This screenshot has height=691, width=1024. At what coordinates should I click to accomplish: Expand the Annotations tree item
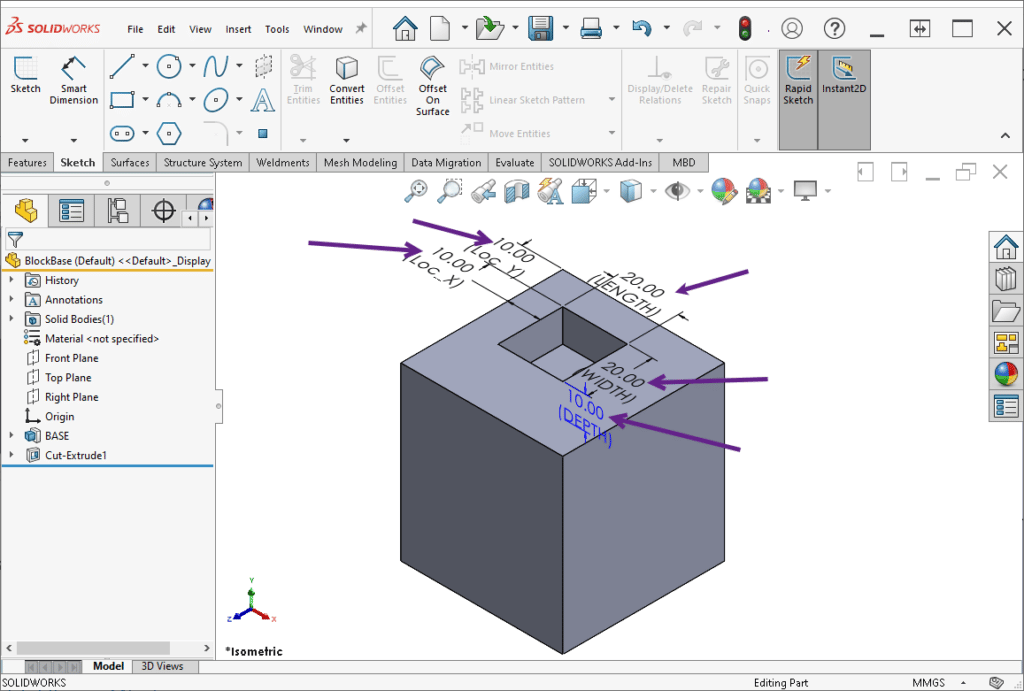point(13,299)
